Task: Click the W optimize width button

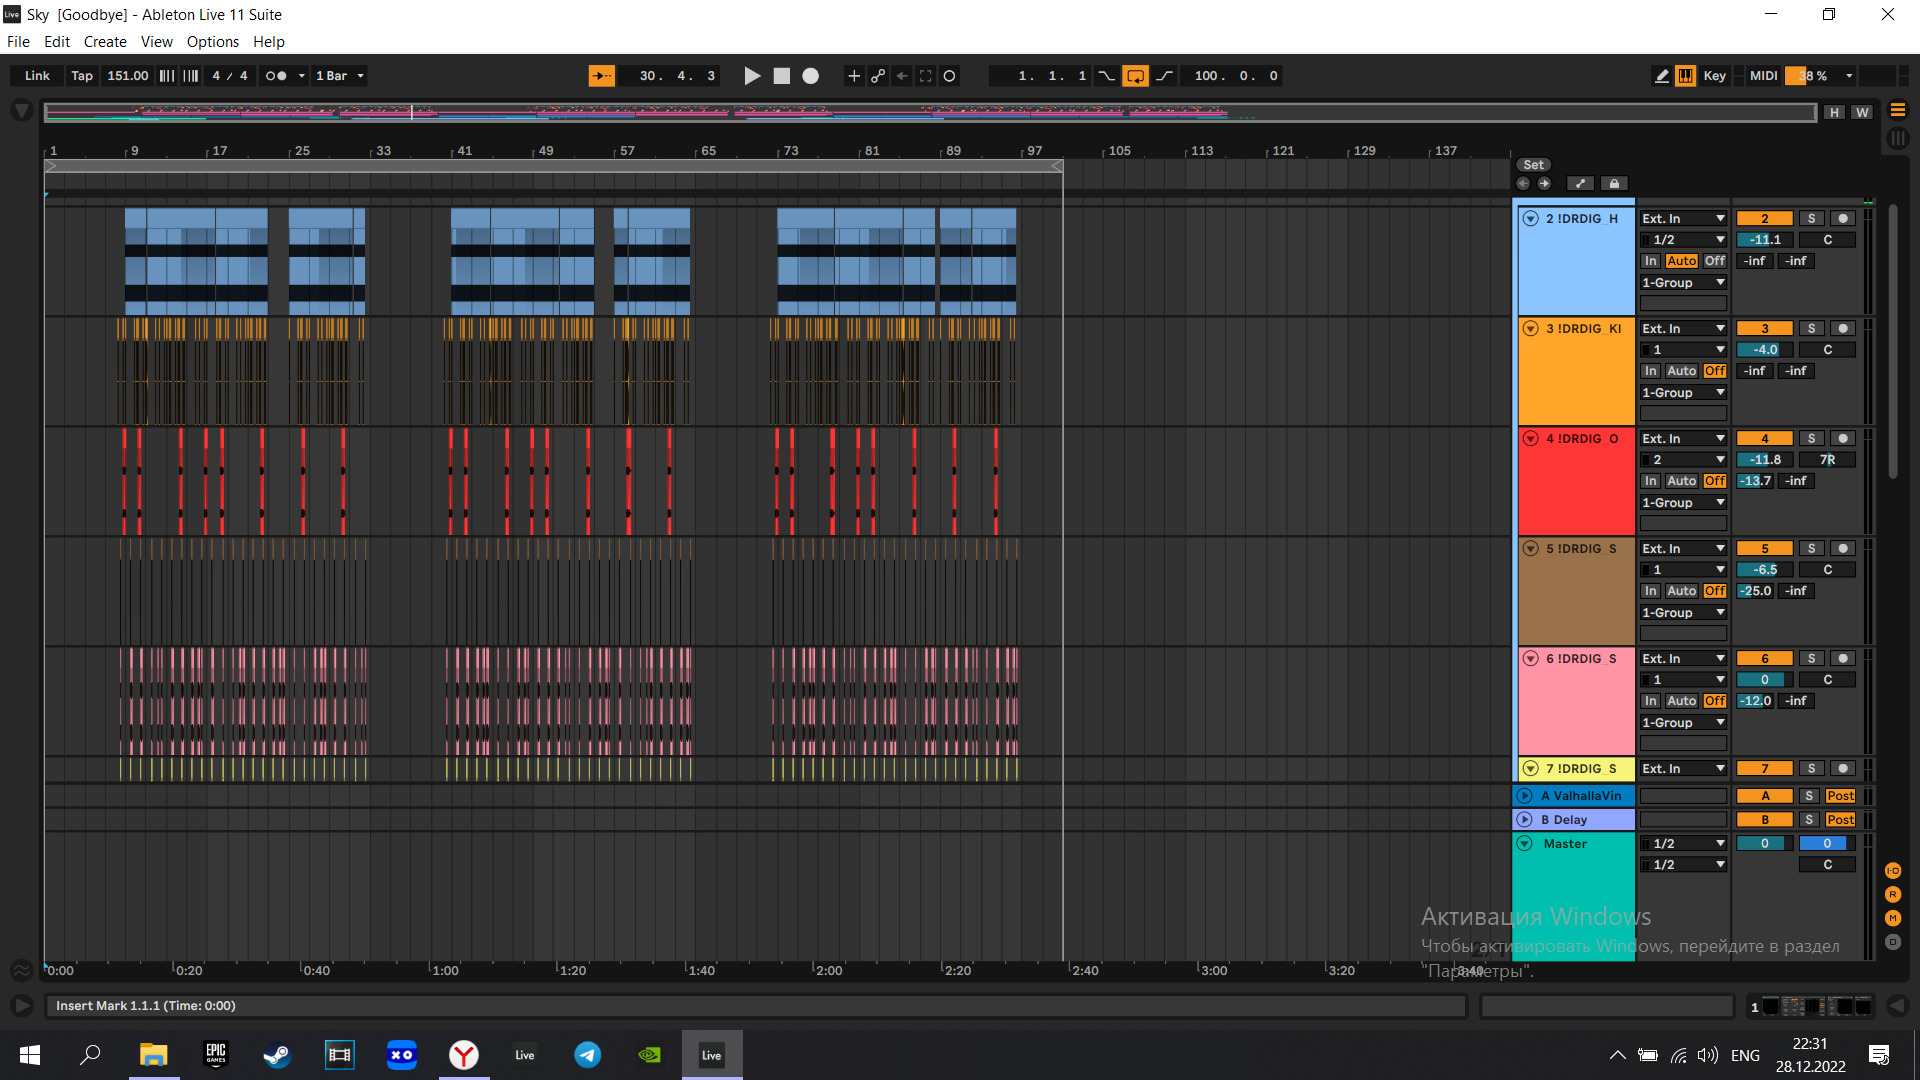Action: pyautogui.click(x=1862, y=112)
